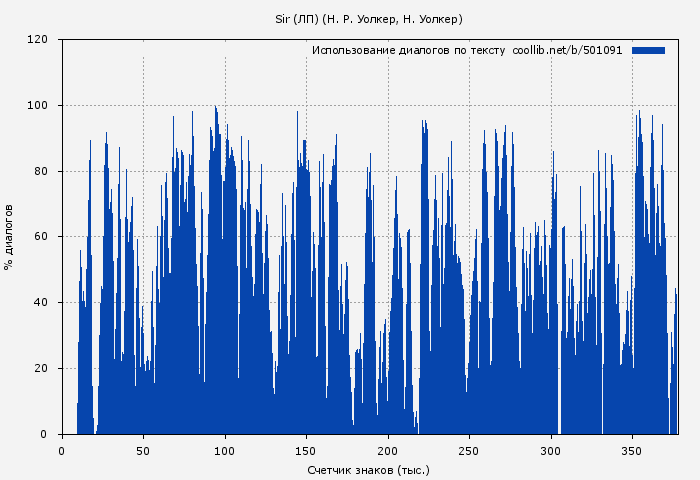Screen dimensions: 700x480
Task: Click the x-axis tick label 150
Action: tap(306, 450)
